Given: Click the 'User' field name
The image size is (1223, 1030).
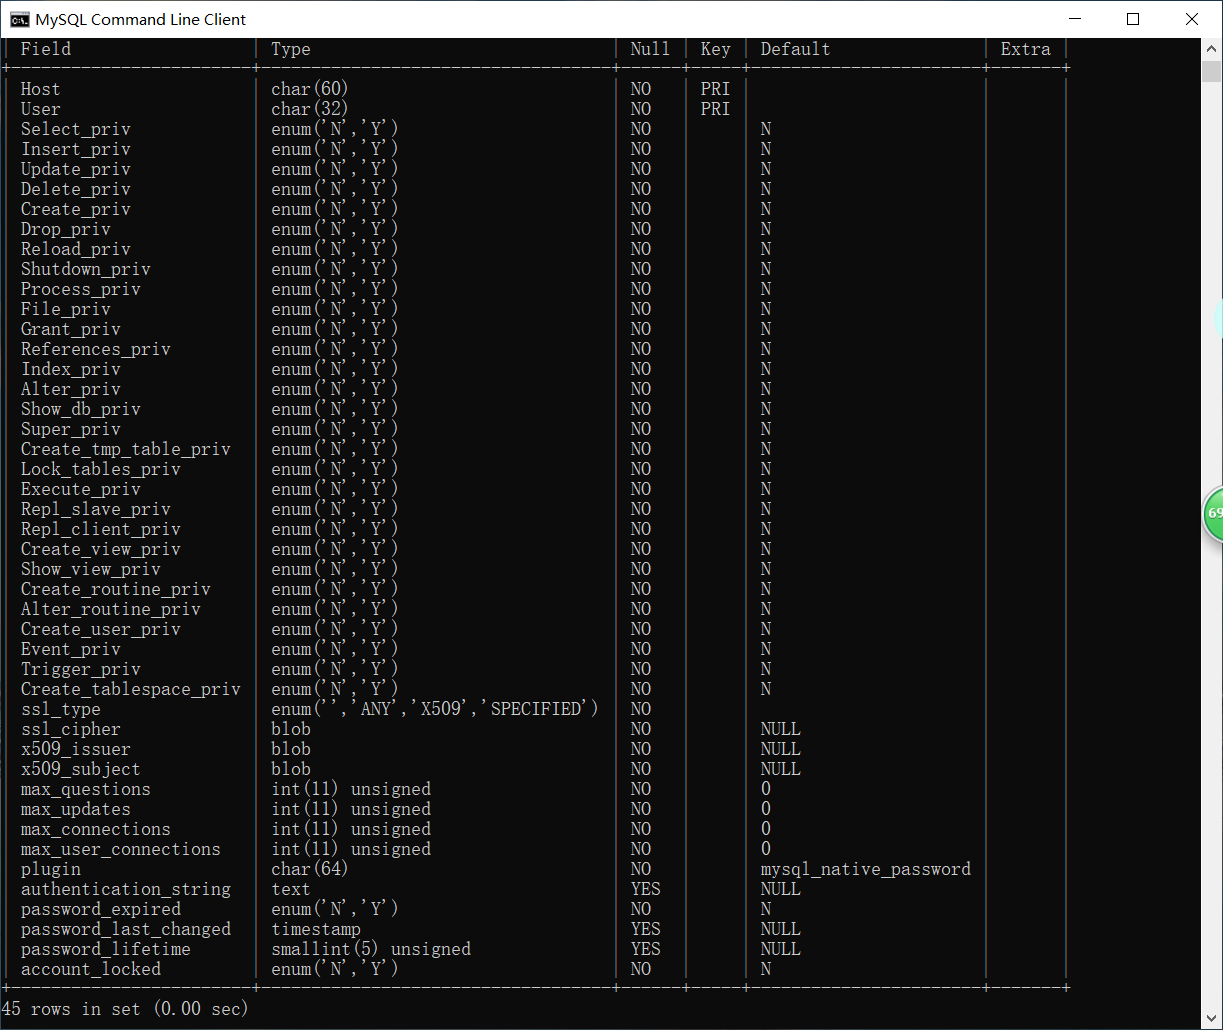Looking at the screenshot, I should (x=41, y=109).
